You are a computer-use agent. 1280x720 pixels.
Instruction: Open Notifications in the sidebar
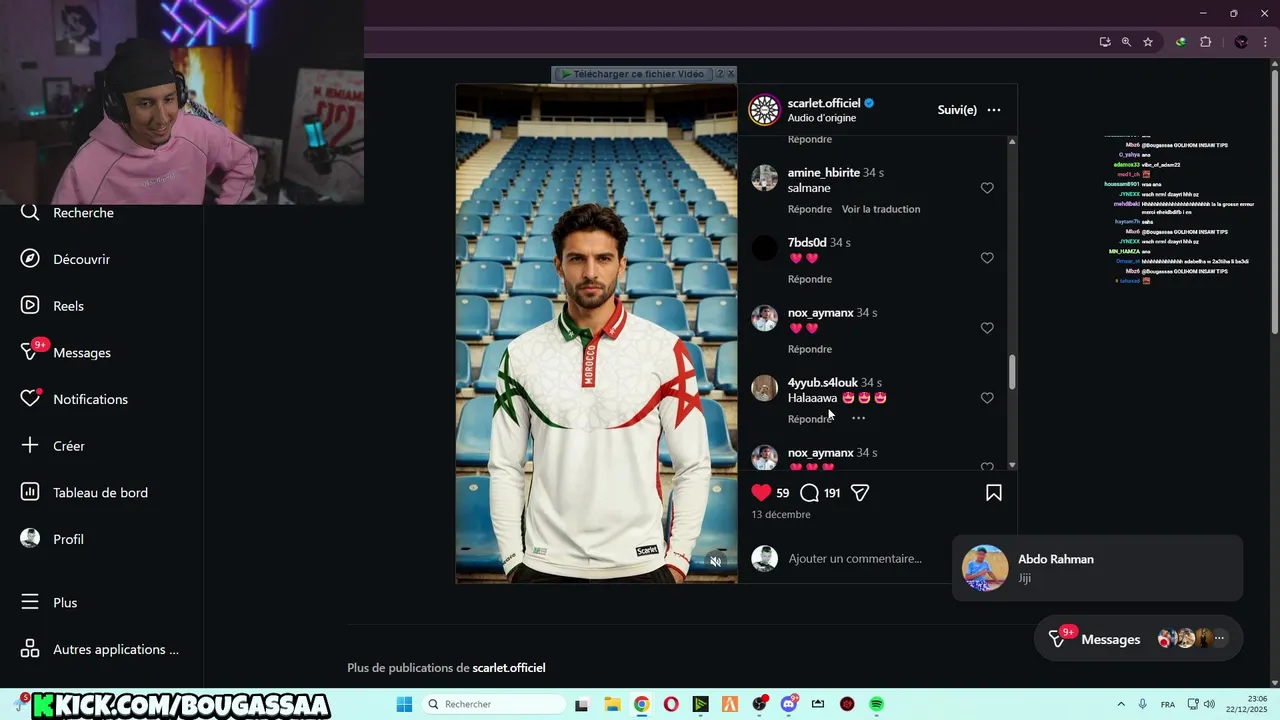point(75,399)
